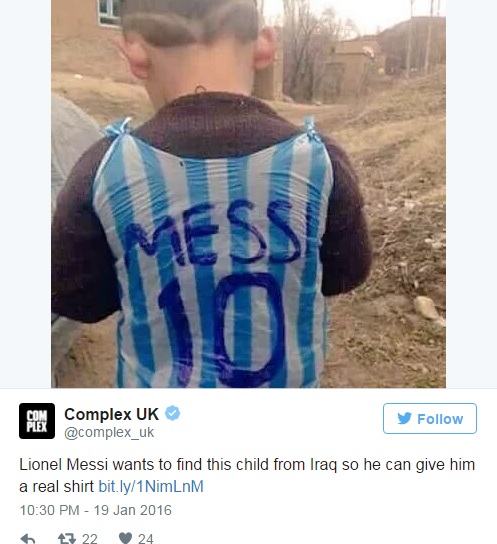This screenshot has height=544, width=497.
Task: Open the photo of the boy's striped bag shirt
Action: coord(248,194)
